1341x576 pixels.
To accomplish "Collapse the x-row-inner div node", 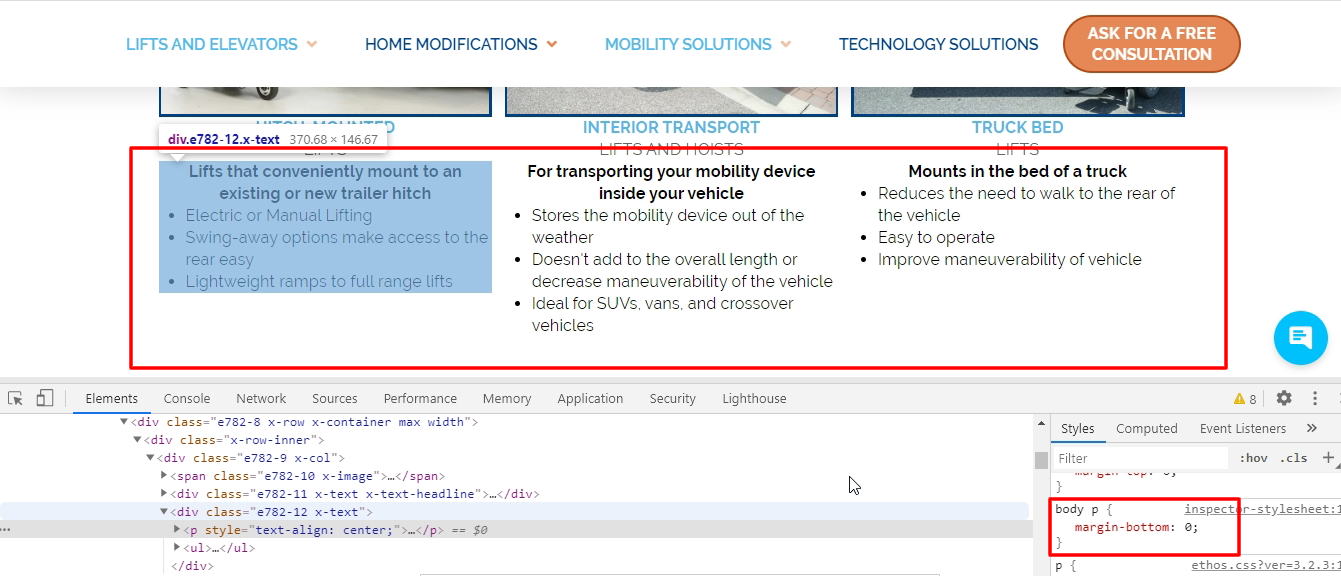I will point(137,440).
